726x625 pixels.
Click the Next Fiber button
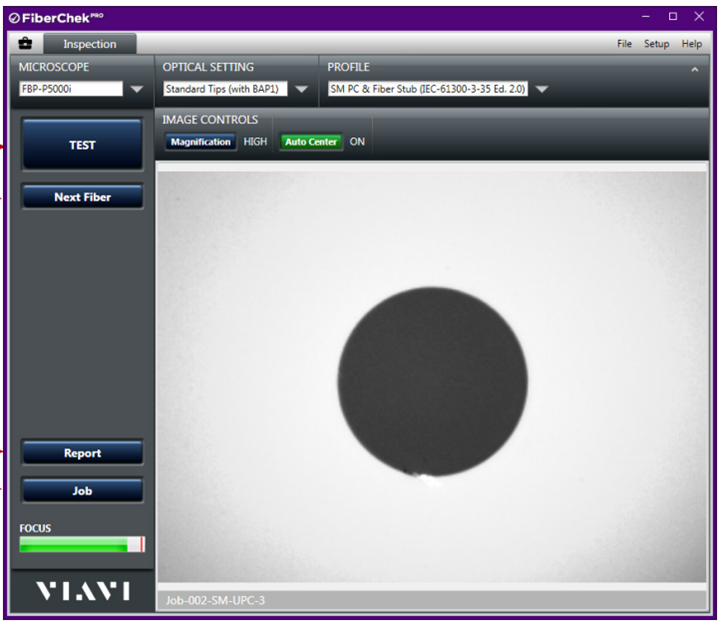(82, 197)
